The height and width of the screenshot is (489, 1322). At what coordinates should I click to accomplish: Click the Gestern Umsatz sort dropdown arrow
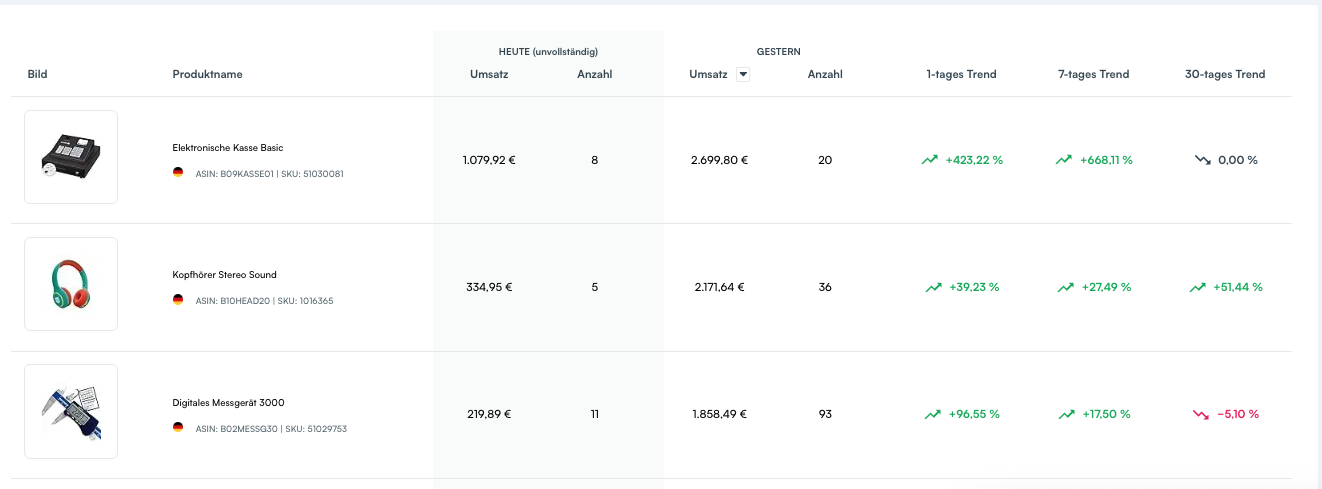point(742,74)
